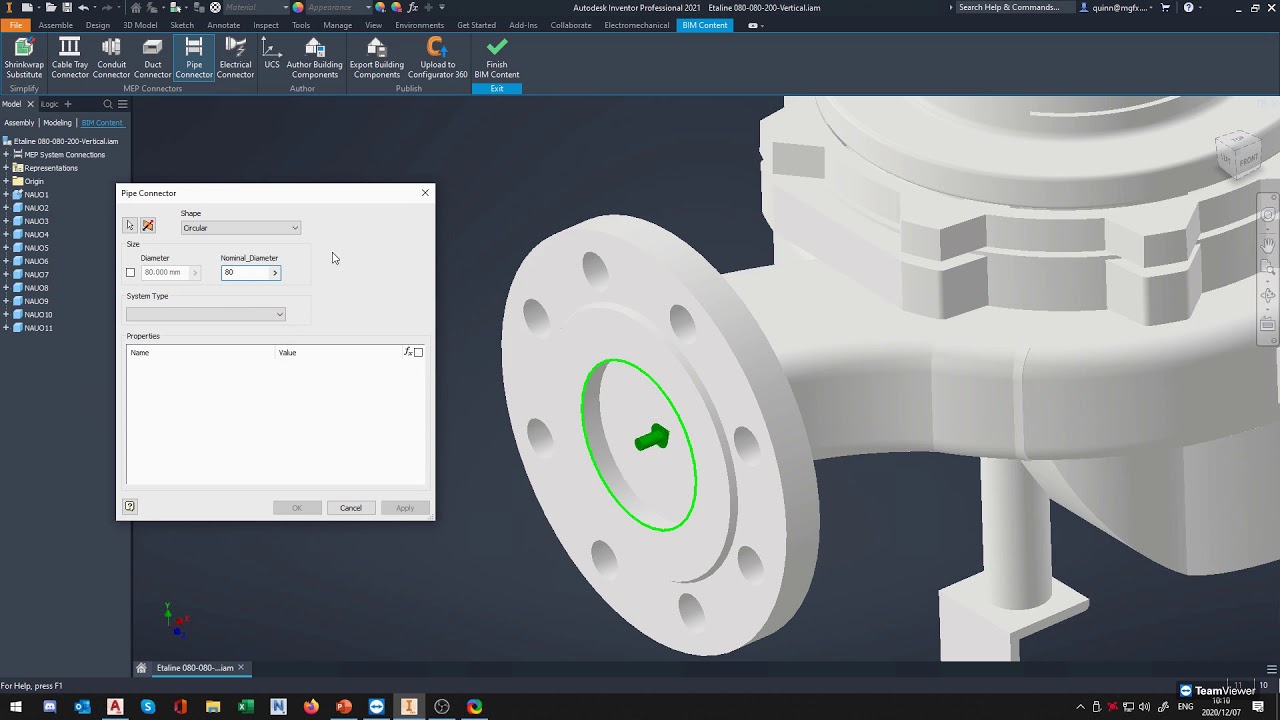Expand the Representations tree node
The width and height of the screenshot is (1280, 720).
click(x=6, y=168)
